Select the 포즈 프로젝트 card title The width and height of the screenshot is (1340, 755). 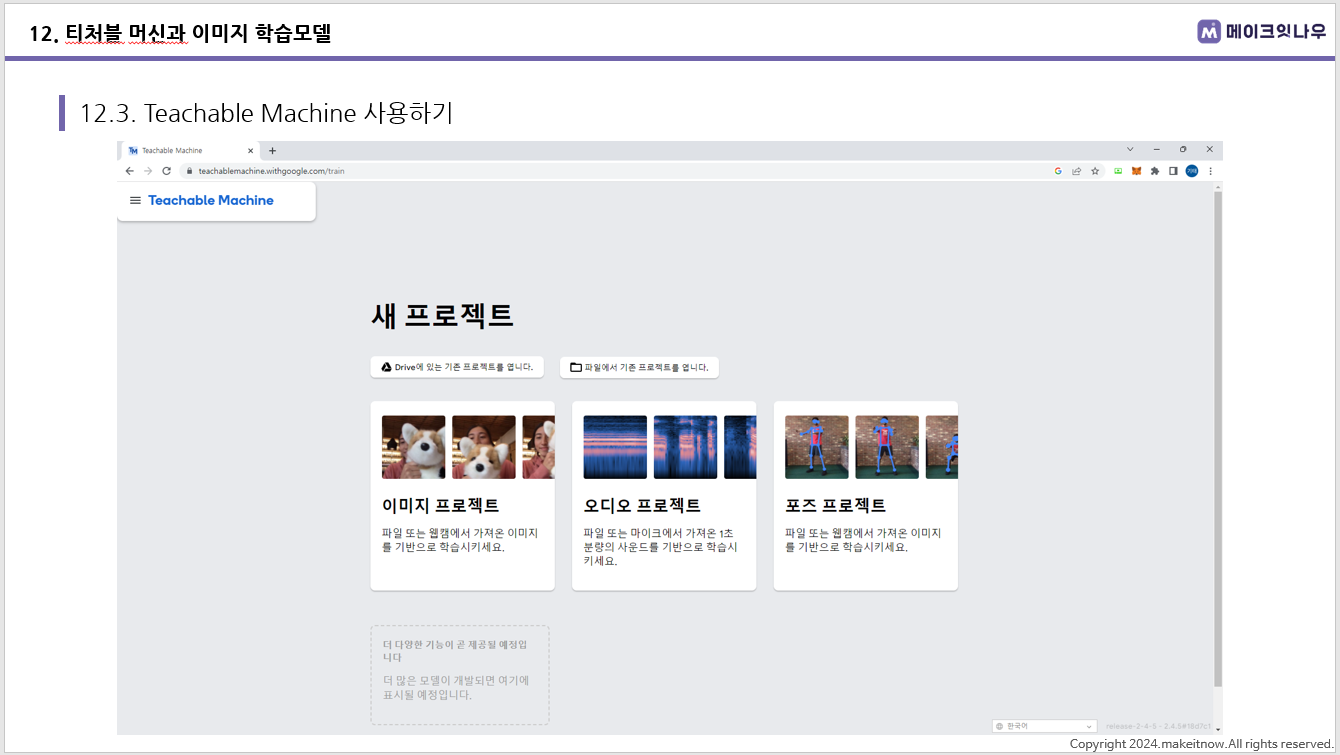tap(835, 505)
